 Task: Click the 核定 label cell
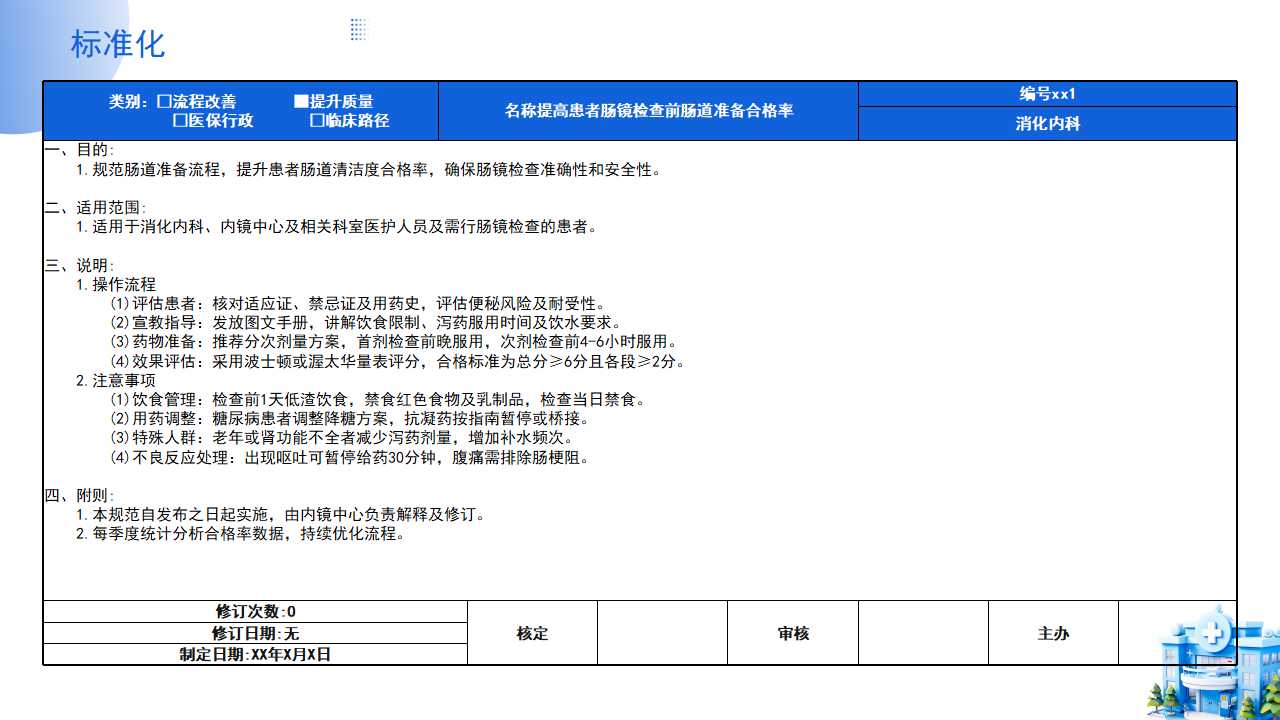(532, 633)
